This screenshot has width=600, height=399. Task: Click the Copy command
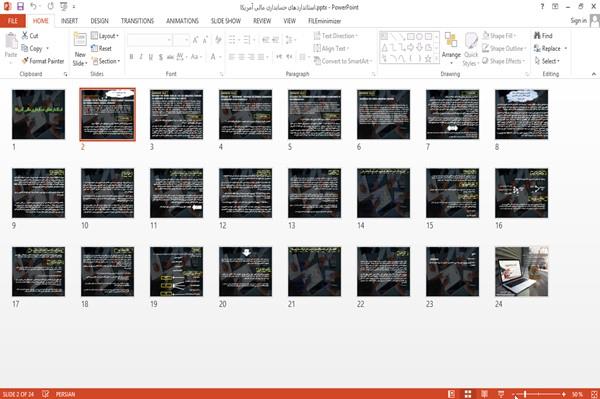tap(32, 48)
